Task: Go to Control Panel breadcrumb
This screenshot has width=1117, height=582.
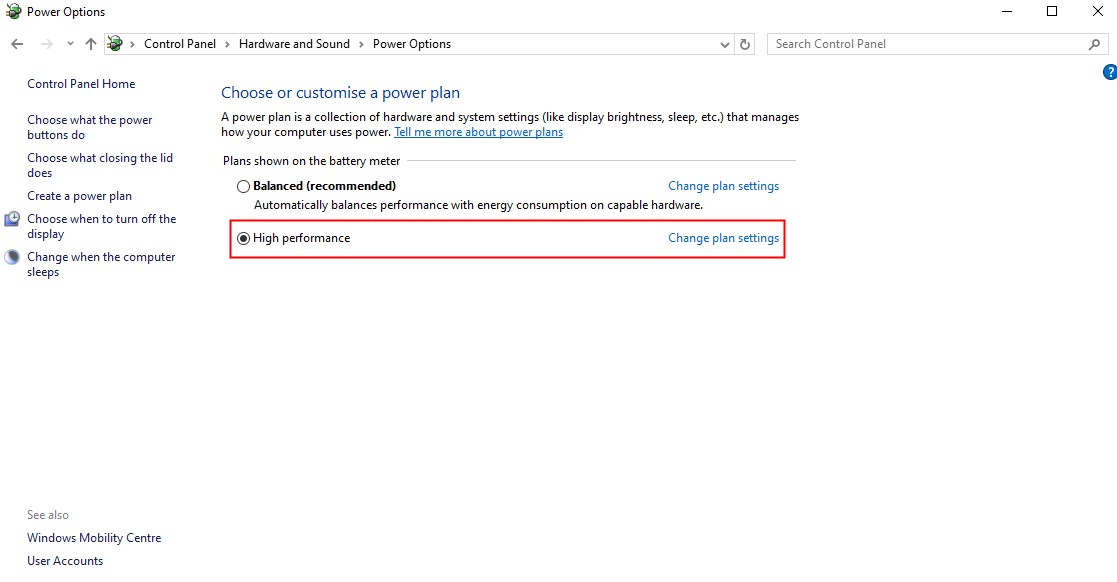Action: (x=180, y=44)
